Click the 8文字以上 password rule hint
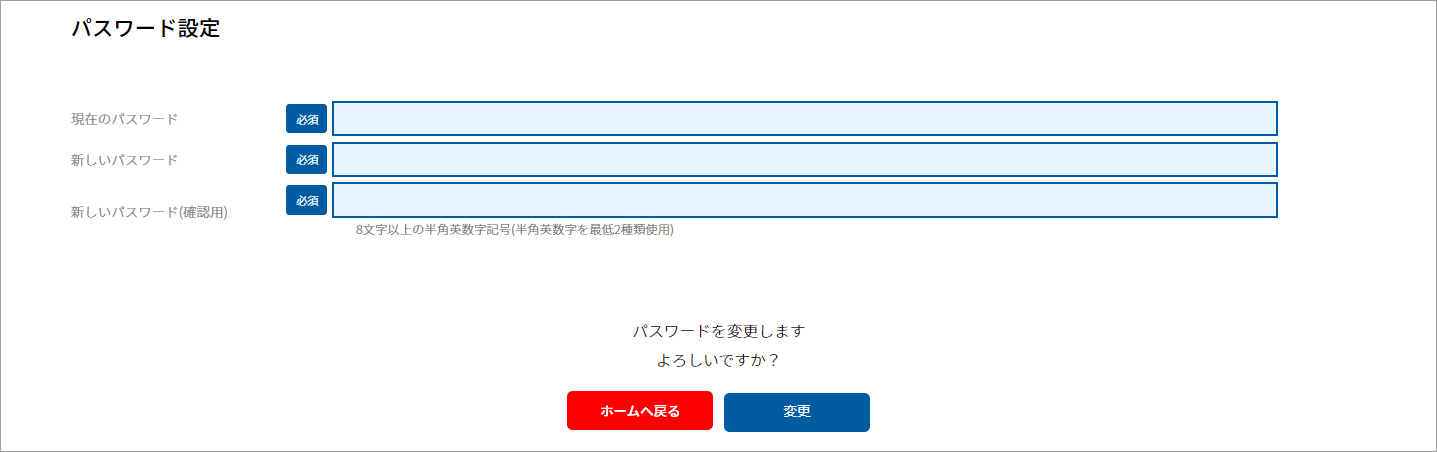The image size is (1437, 452). click(x=514, y=230)
